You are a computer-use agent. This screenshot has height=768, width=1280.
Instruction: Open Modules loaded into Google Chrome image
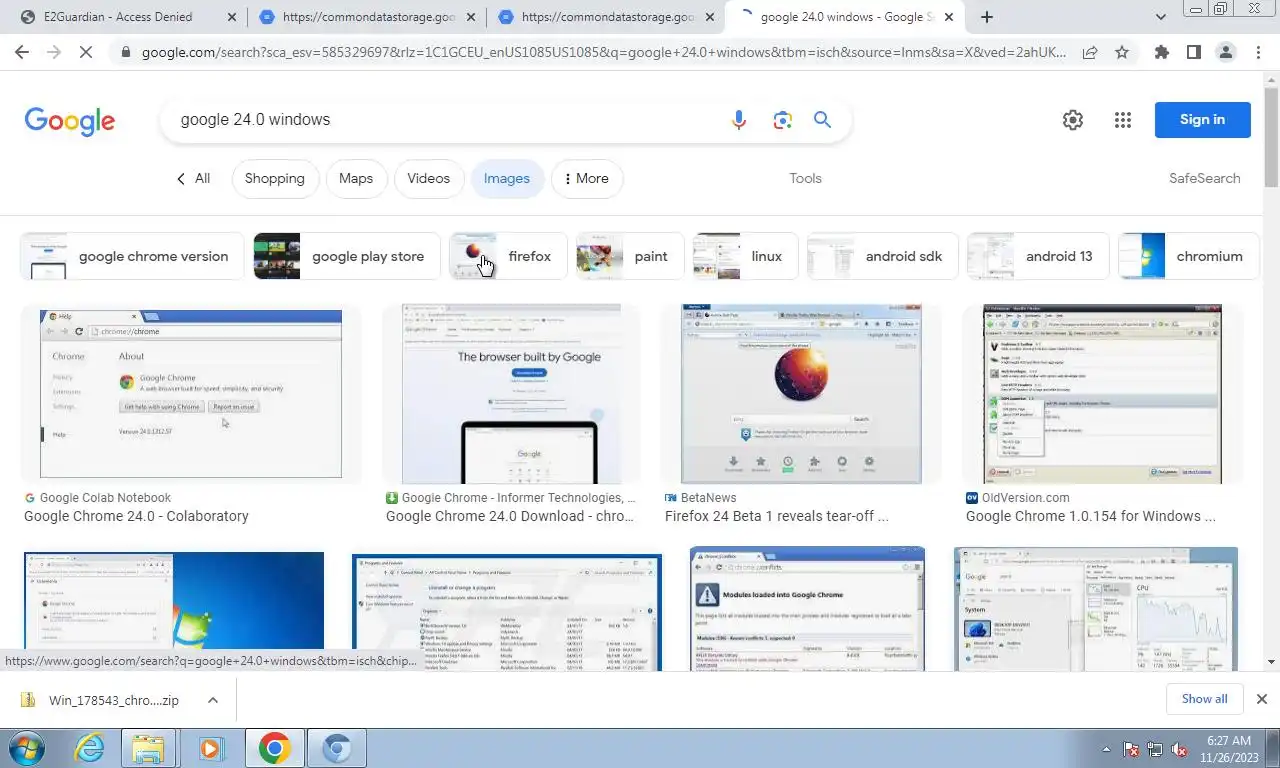[x=807, y=608]
